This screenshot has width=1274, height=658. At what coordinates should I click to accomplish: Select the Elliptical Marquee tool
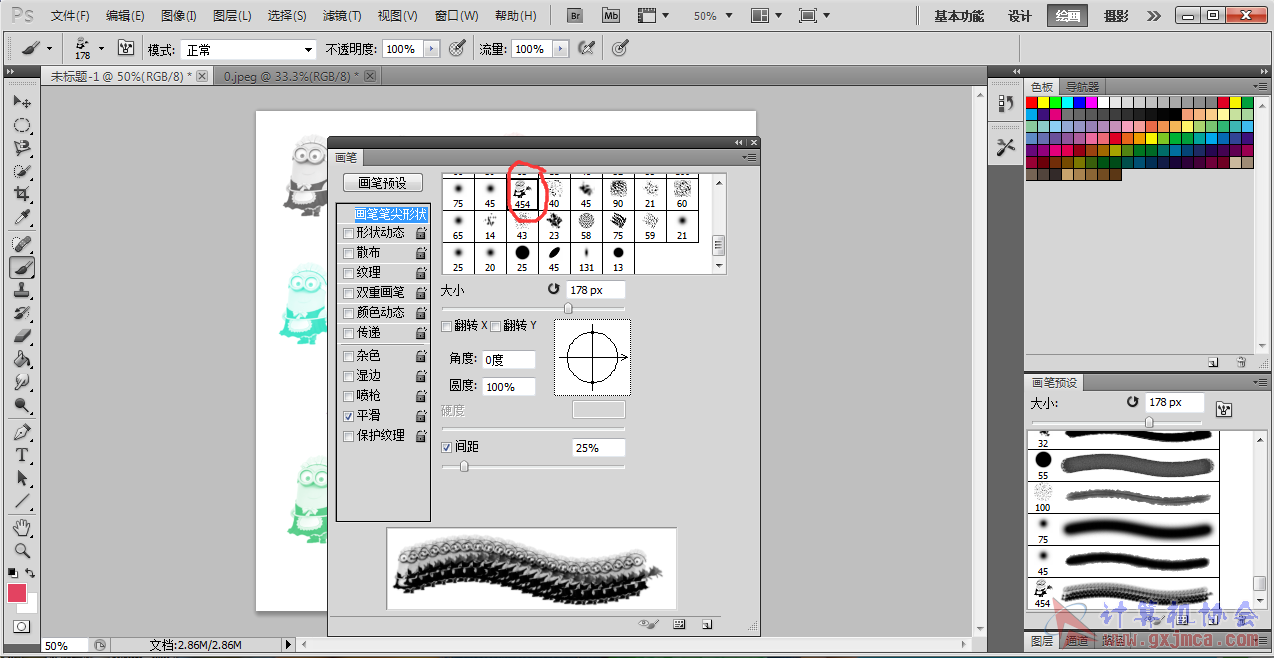pyautogui.click(x=21, y=125)
